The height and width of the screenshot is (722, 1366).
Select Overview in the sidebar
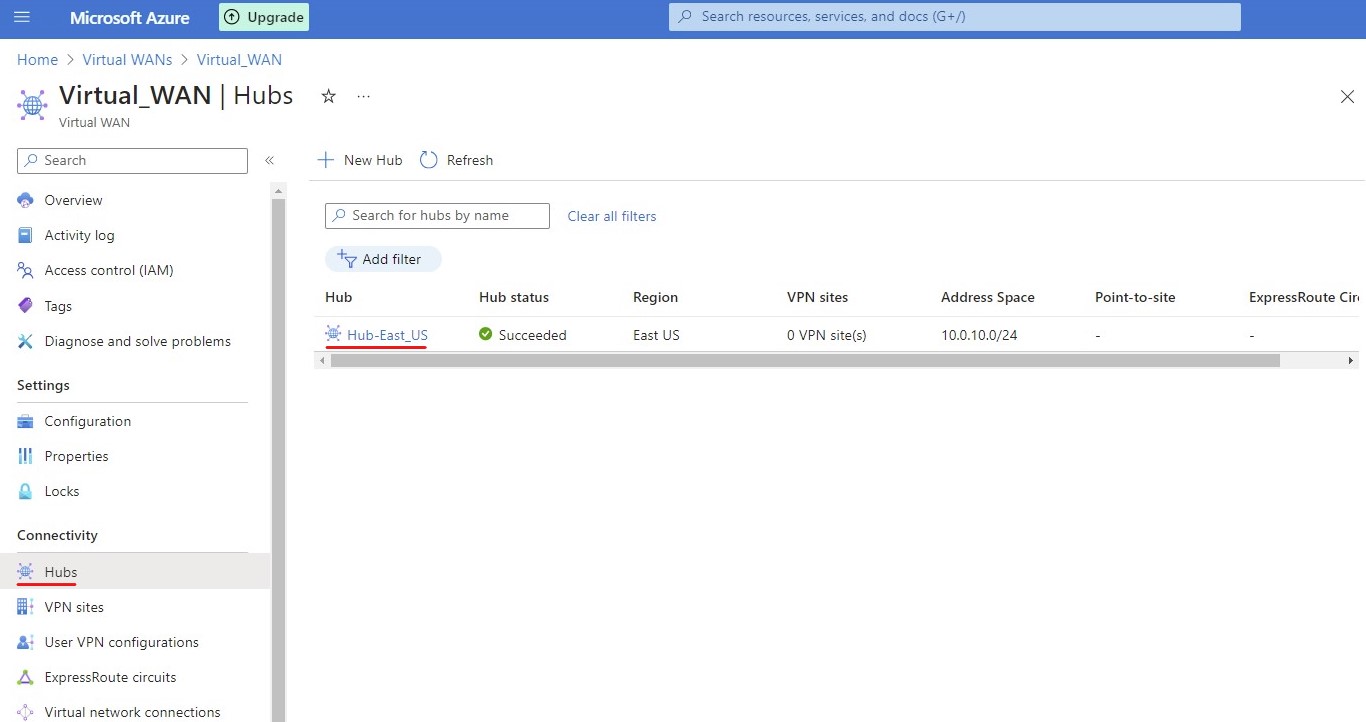[x=73, y=200]
